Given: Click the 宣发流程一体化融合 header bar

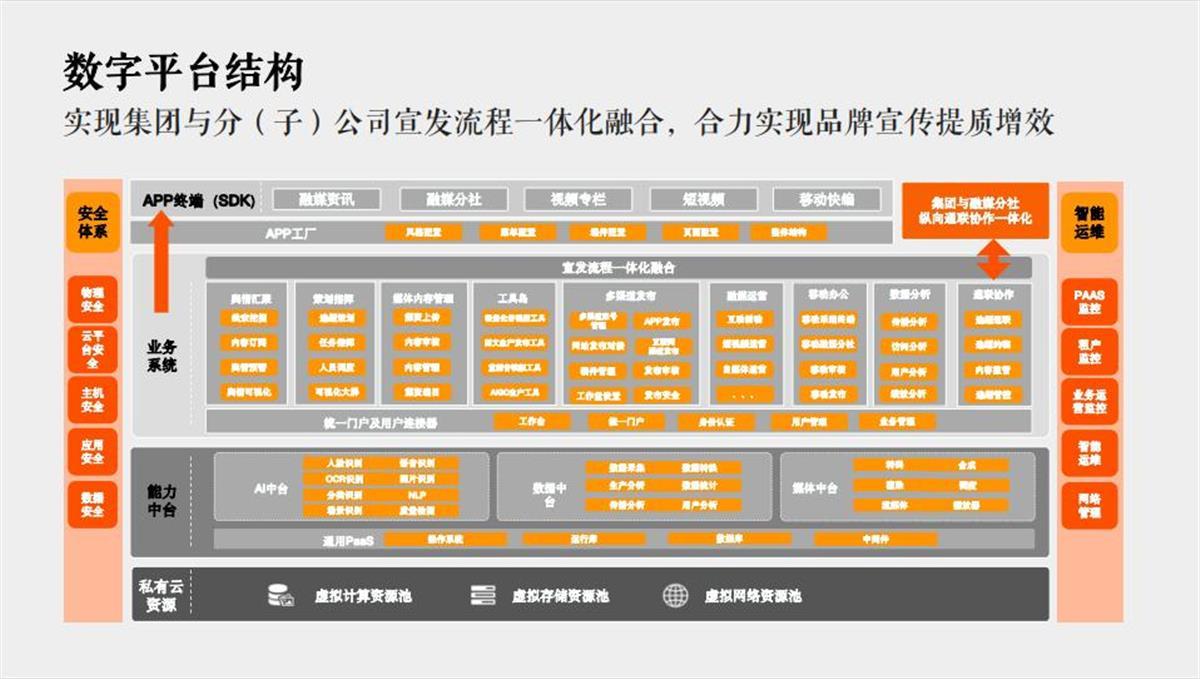Looking at the screenshot, I should (x=618, y=268).
